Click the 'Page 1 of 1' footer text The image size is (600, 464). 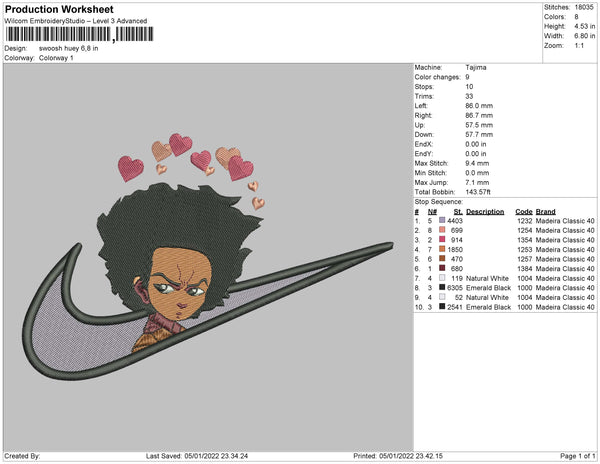point(578,456)
